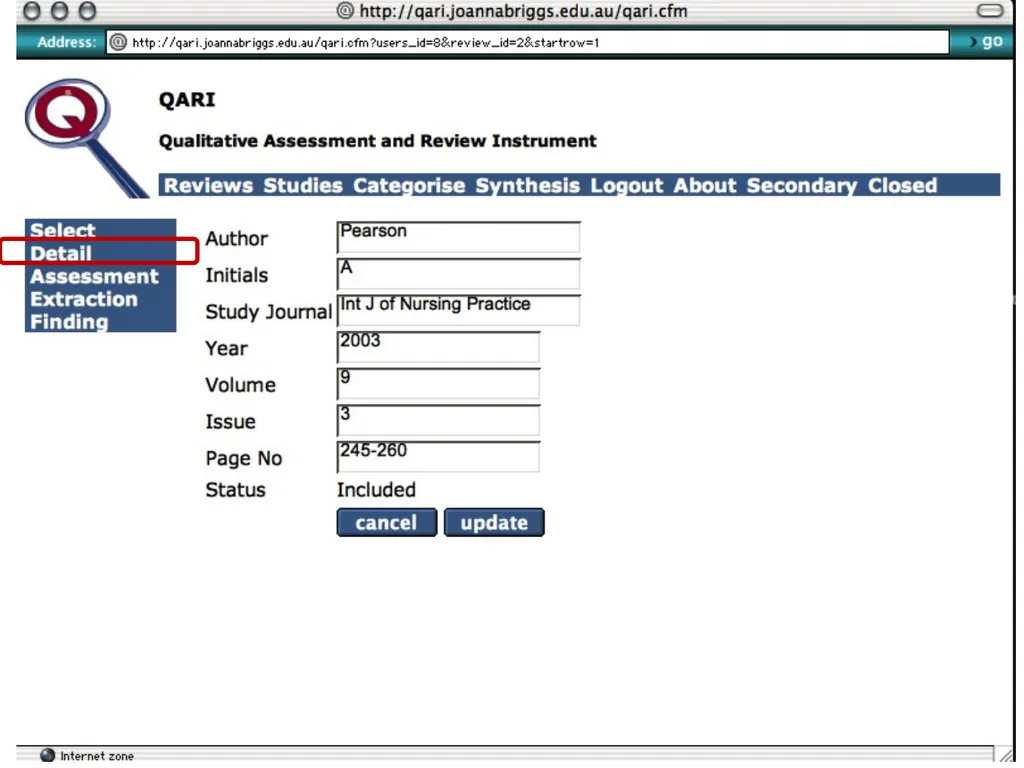The image size is (1024, 768).
Task: Click the Page No label
Action: [x=244, y=458]
